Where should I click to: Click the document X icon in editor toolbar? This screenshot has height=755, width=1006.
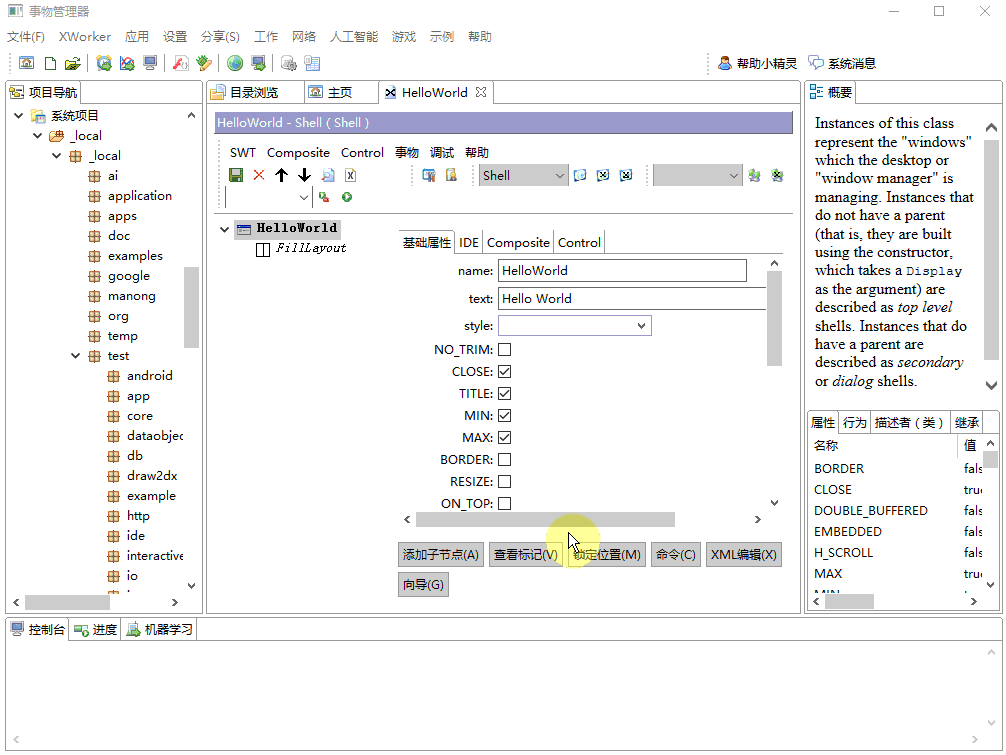(x=350, y=175)
